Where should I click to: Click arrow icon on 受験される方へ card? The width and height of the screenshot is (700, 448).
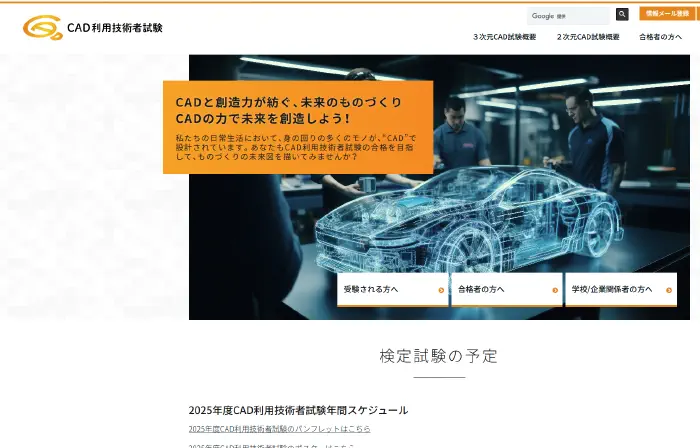441,290
